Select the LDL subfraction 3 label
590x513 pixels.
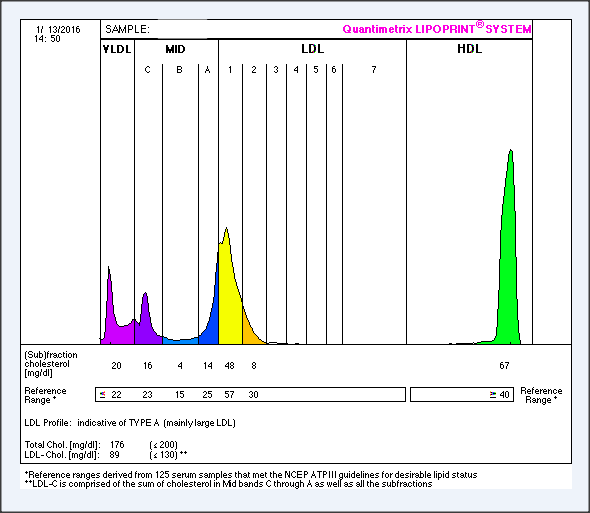[276, 70]
